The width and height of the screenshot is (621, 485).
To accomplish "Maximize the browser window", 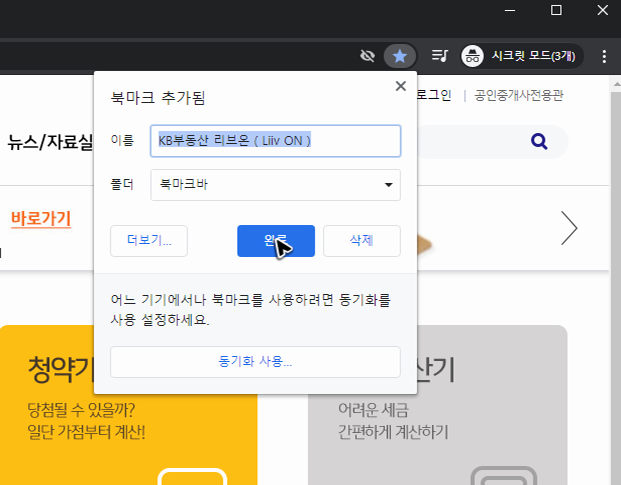I will click(x=556, y=10).
